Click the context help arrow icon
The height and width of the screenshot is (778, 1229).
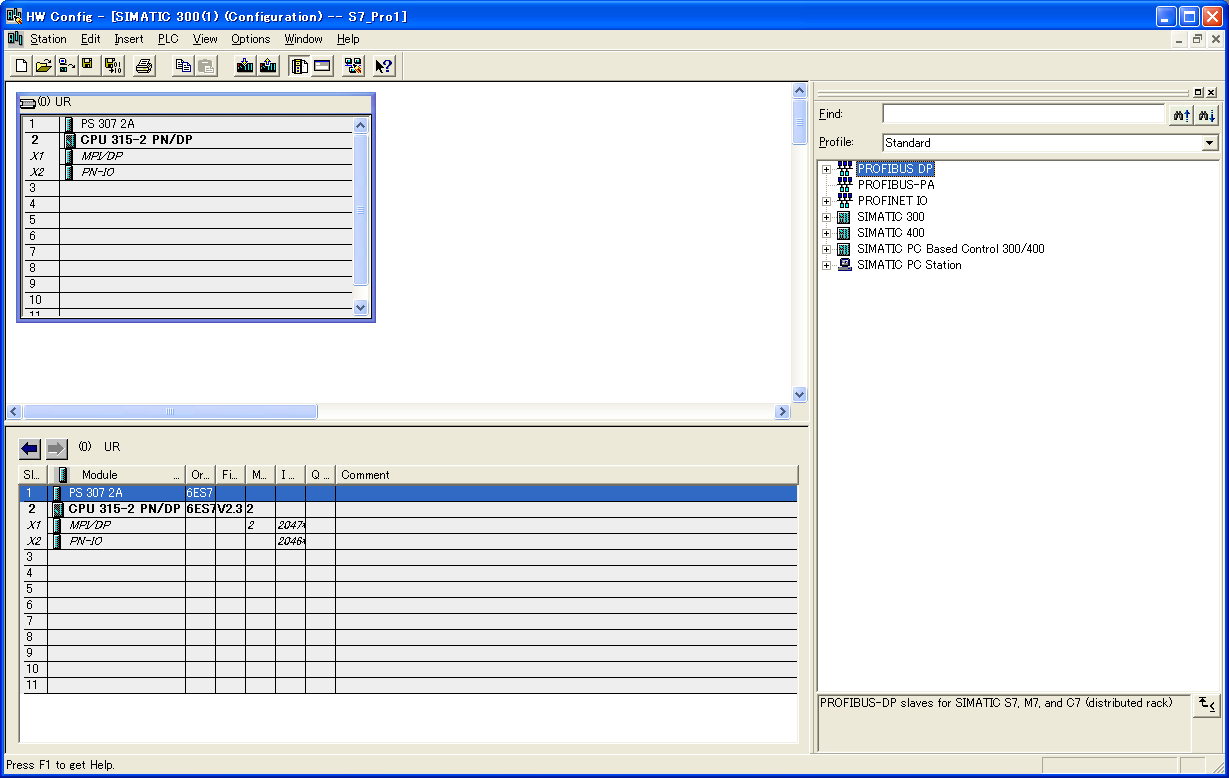tap(384, 66)
